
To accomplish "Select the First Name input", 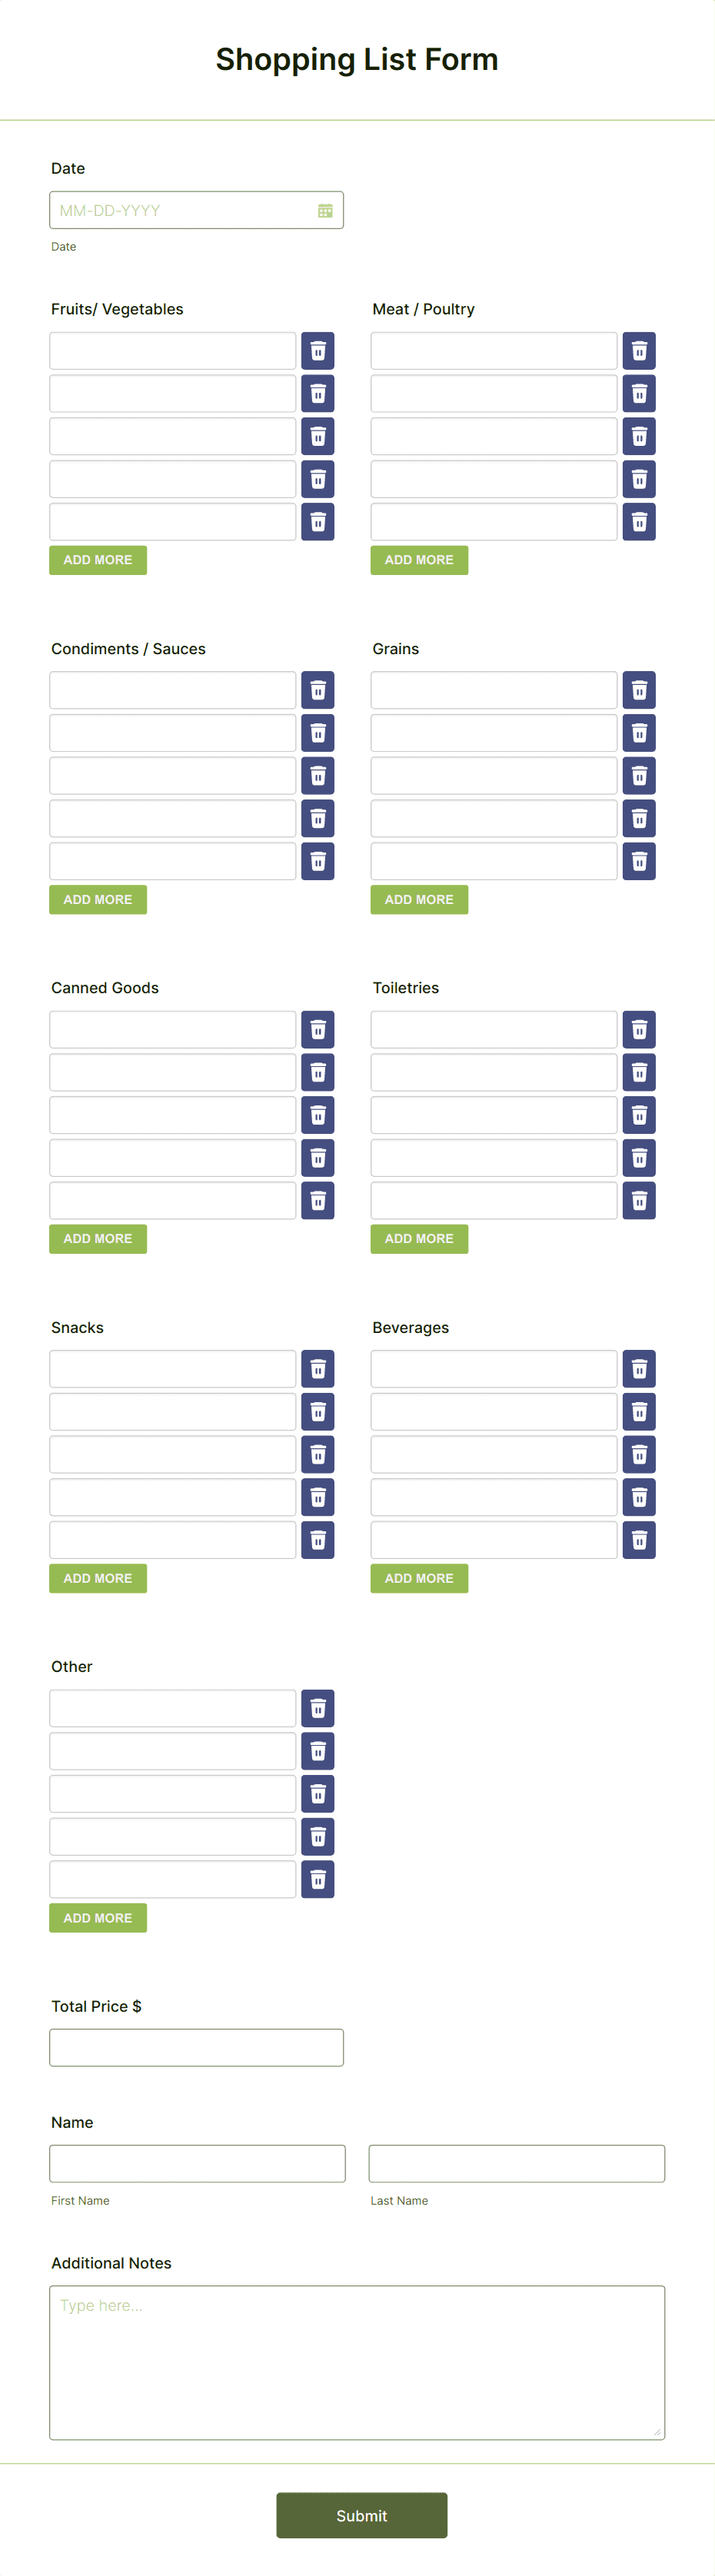I will (x=197, y=2163).
